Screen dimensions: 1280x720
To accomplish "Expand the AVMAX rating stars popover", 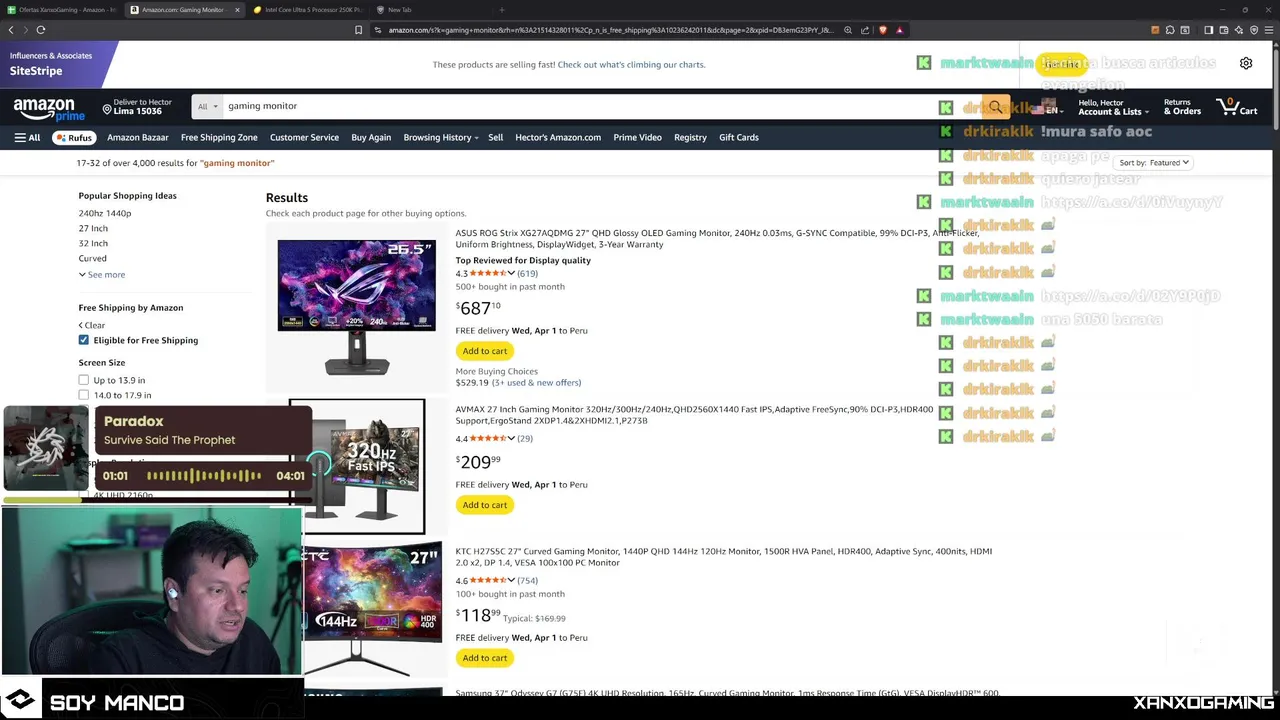I will [x=492, y=438].
